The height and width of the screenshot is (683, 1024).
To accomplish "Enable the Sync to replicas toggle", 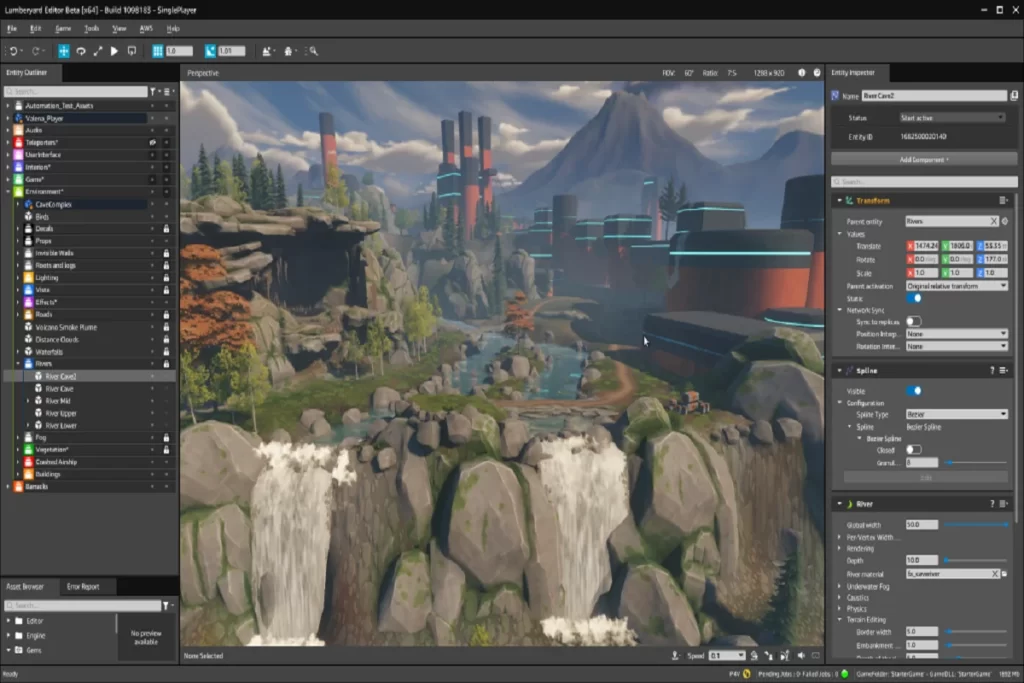I will pyautogui.click(x=914, y=321).
